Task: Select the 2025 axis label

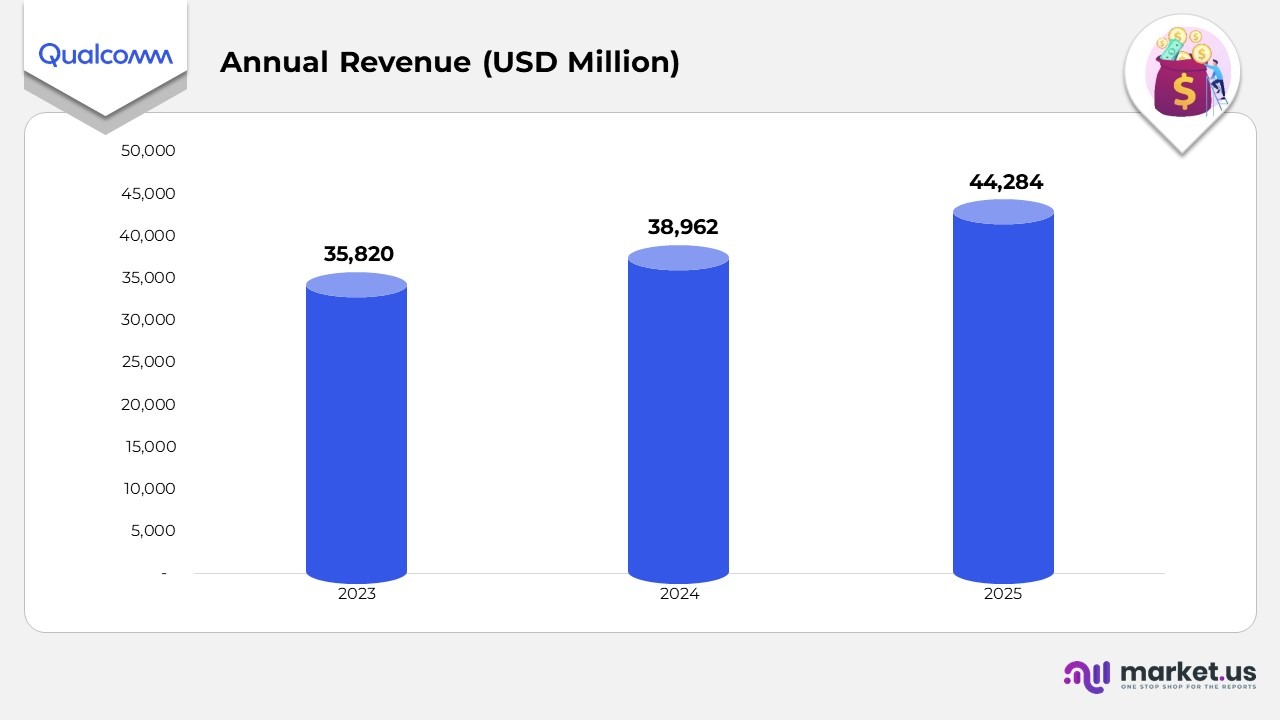Action: [1003, 593]
